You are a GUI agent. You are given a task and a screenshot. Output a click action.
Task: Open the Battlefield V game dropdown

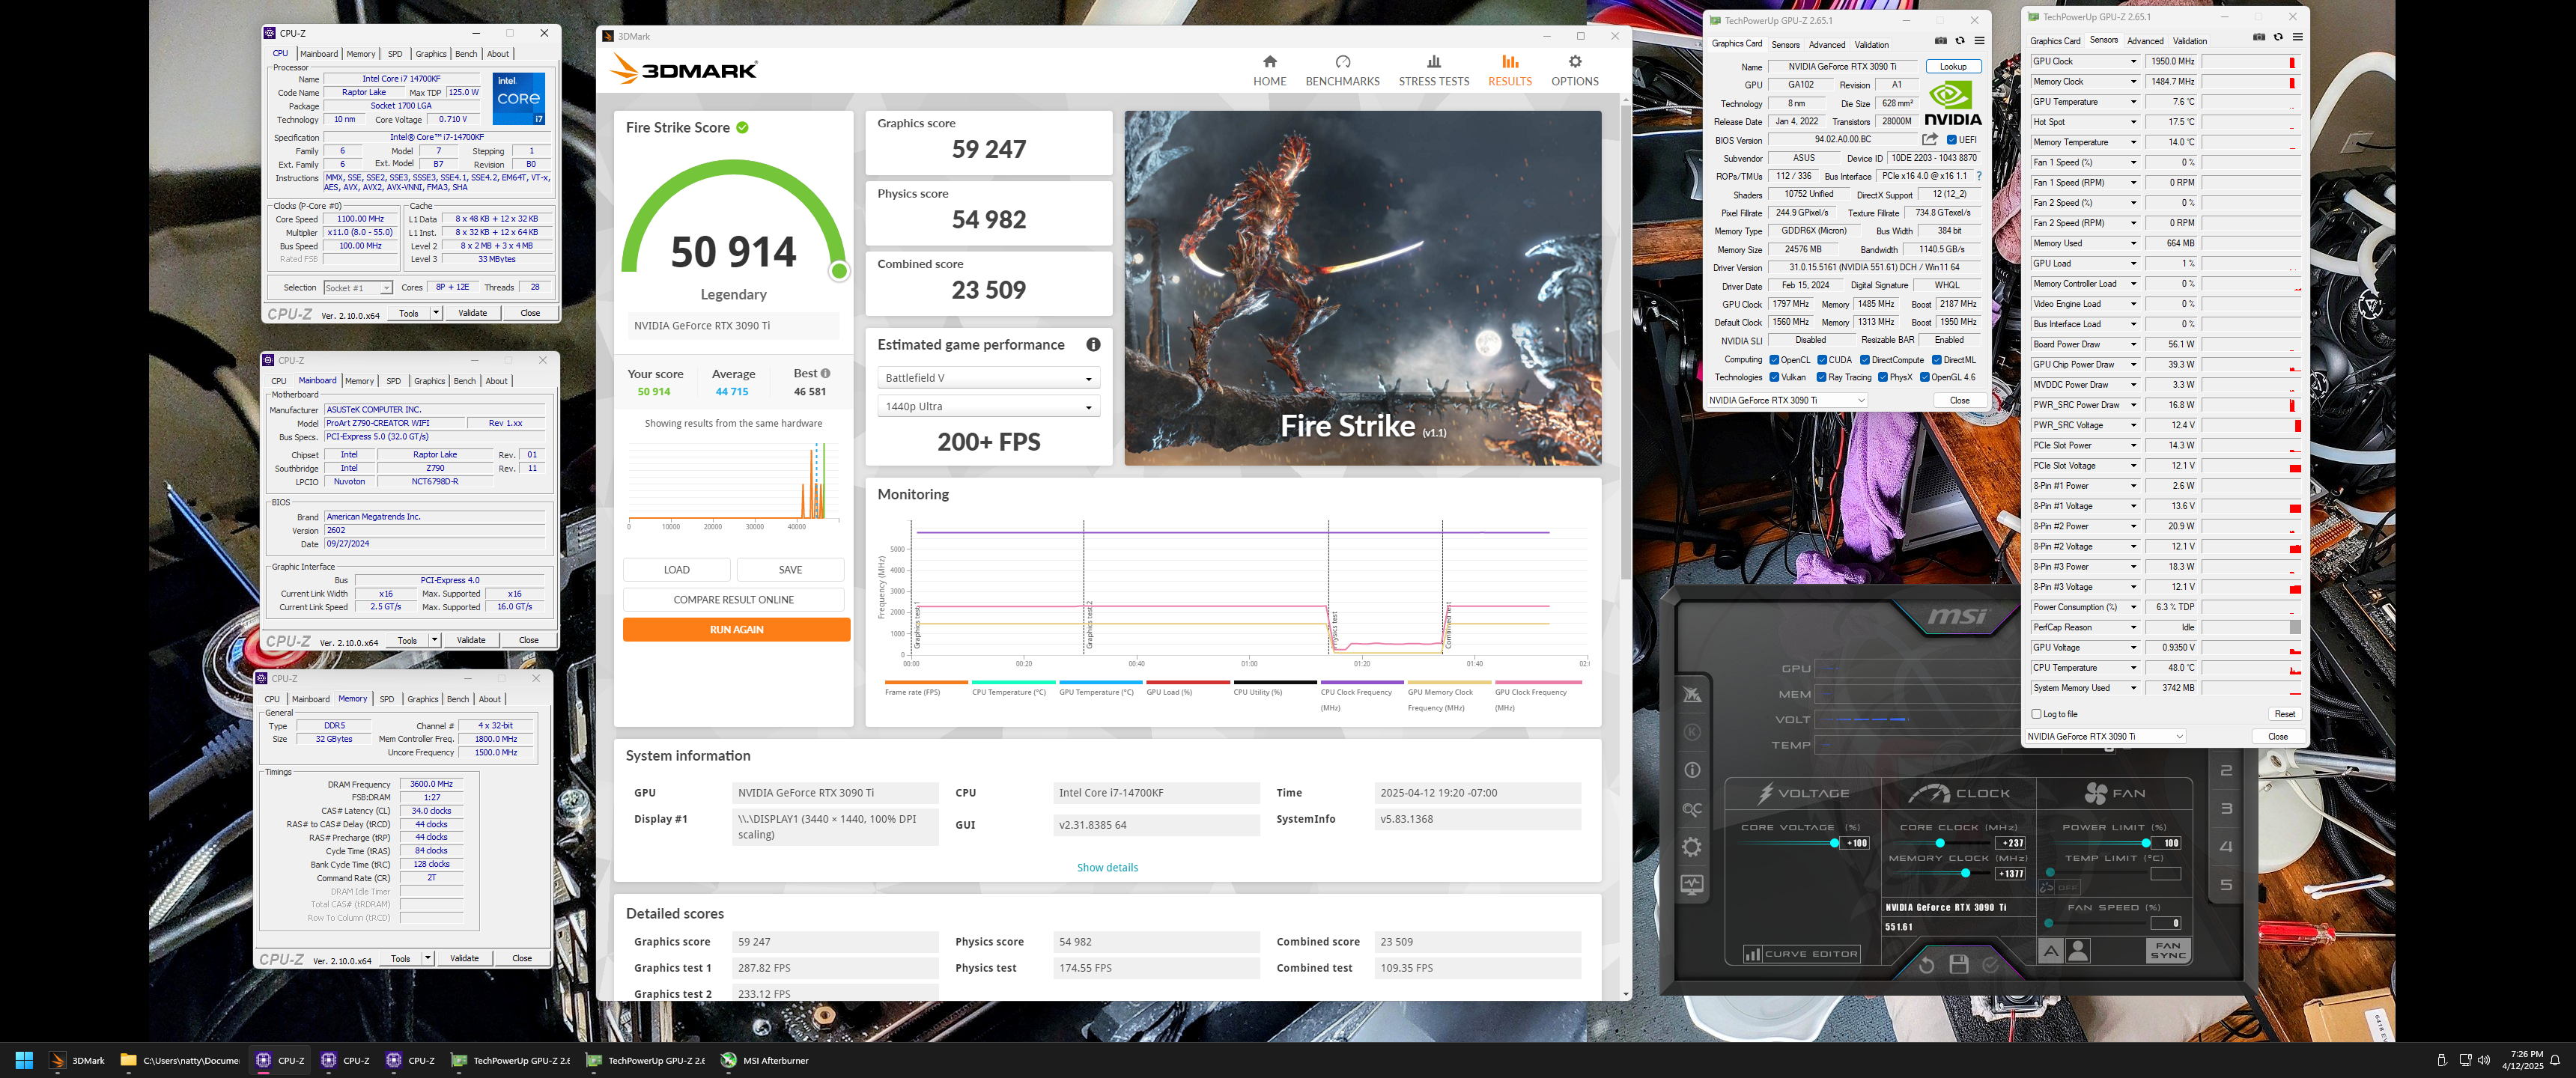pyautogui.click(x=988, y=378)
